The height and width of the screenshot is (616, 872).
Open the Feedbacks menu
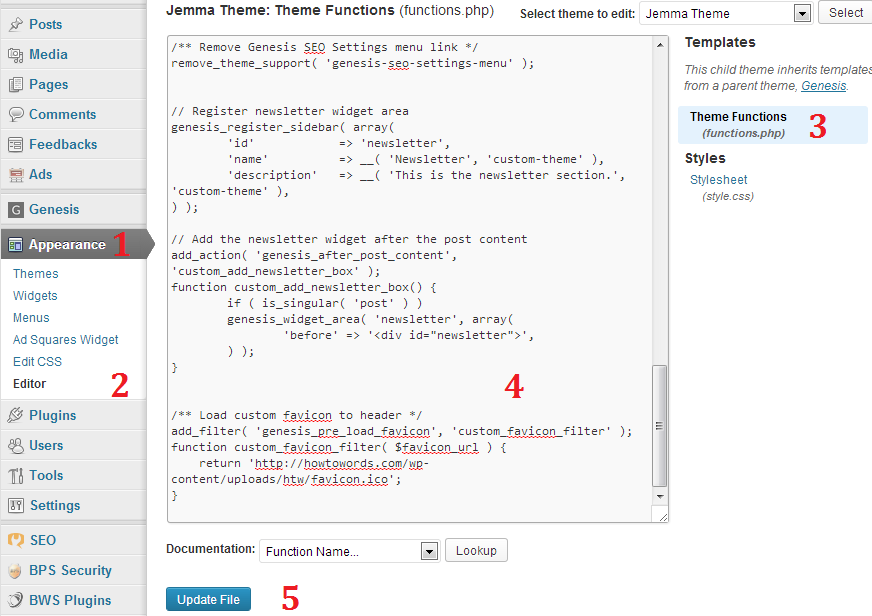63,145
